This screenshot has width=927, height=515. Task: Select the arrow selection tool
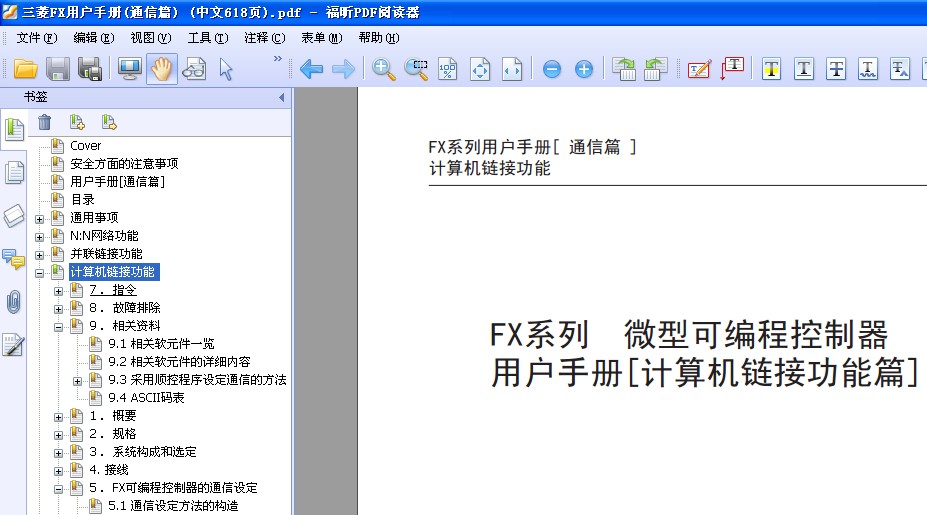coord(225,69)
